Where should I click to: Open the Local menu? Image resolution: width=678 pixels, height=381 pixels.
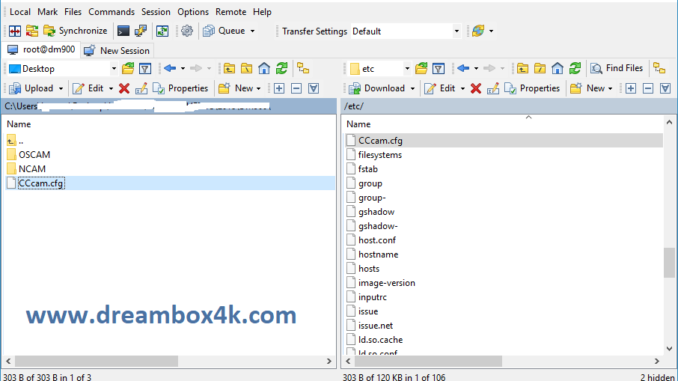click(20, 12)
